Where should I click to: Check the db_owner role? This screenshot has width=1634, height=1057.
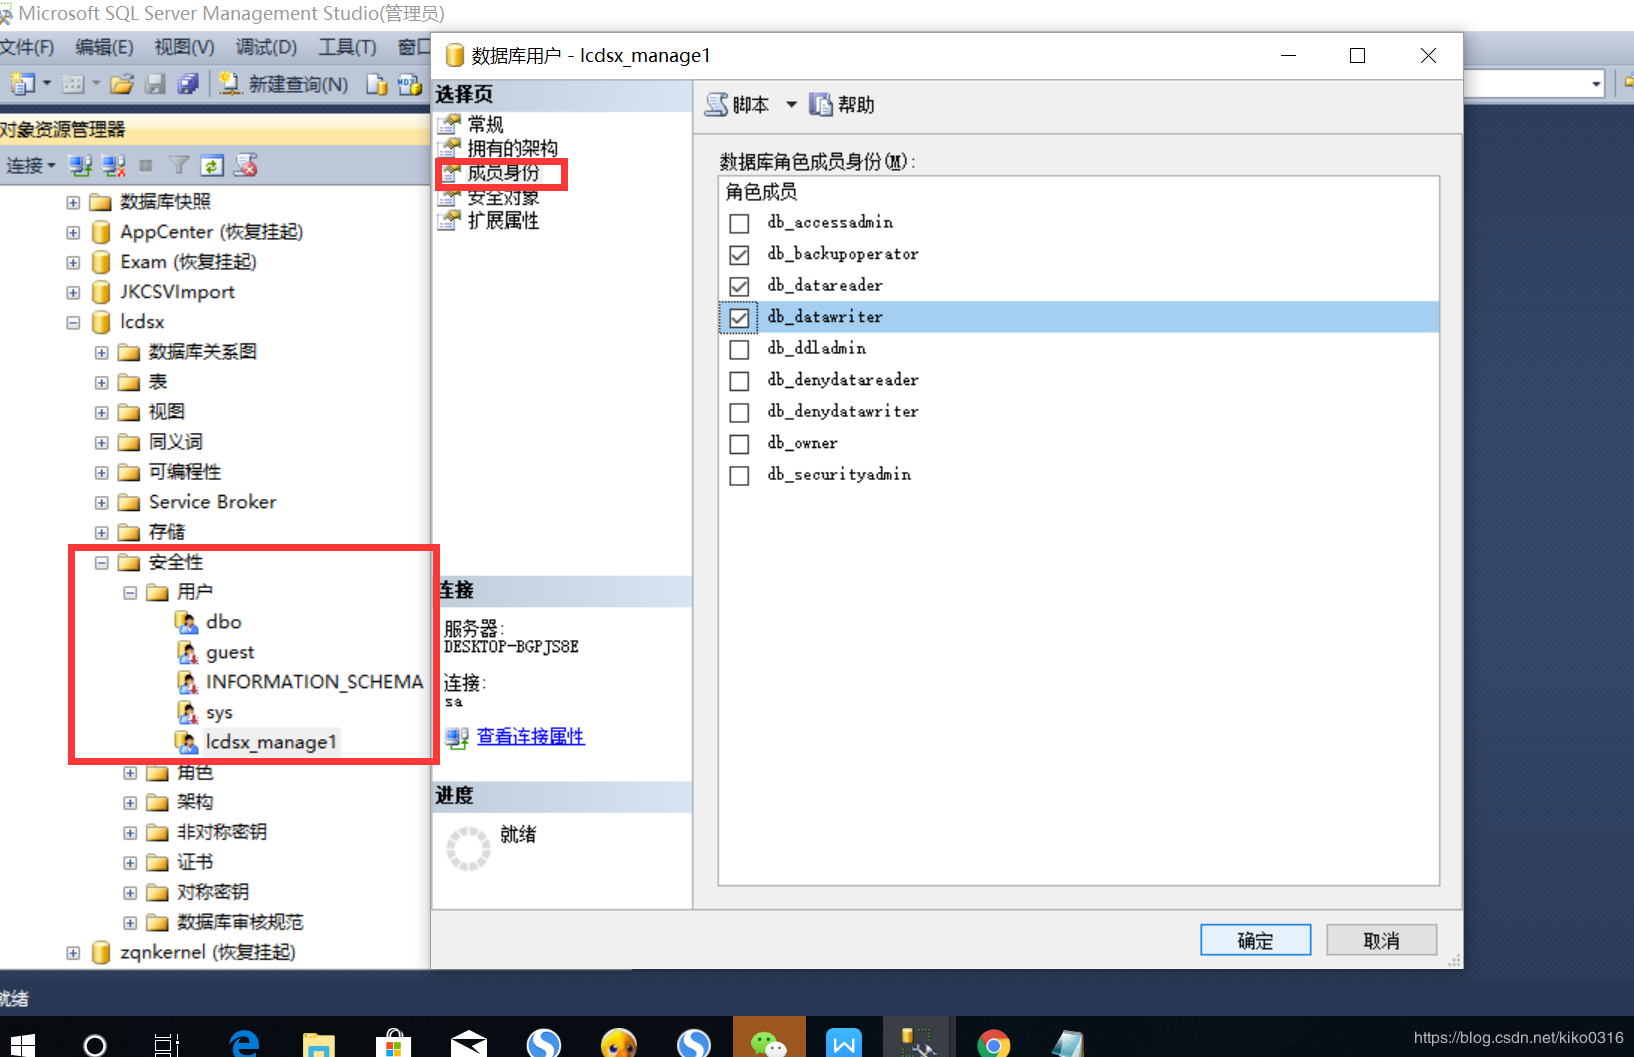coord(739,444)
